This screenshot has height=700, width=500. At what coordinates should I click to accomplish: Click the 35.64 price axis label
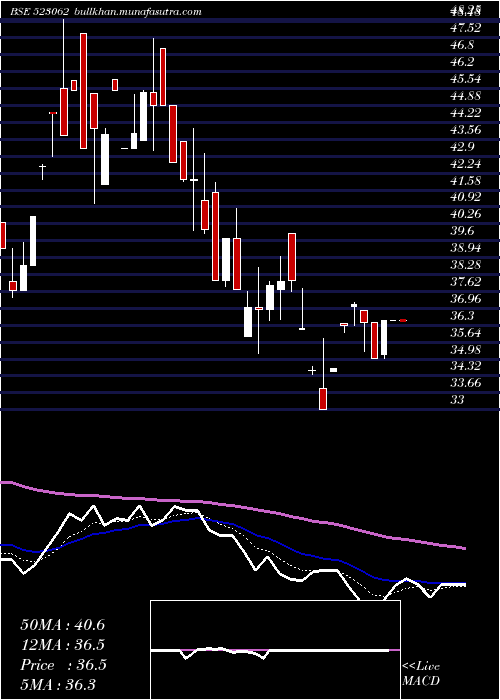[x=466, y=333]
